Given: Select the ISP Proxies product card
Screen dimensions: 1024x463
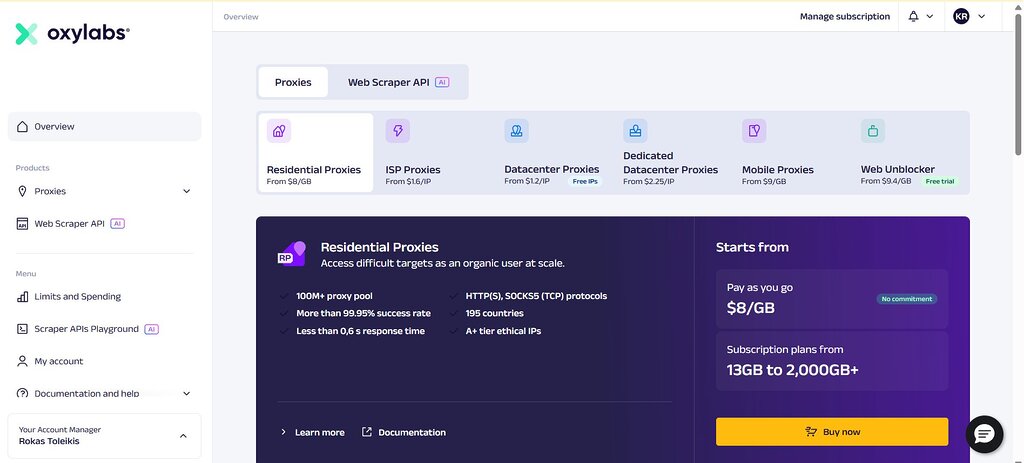Looking at the screenshot, I should [x=434, y=153].
